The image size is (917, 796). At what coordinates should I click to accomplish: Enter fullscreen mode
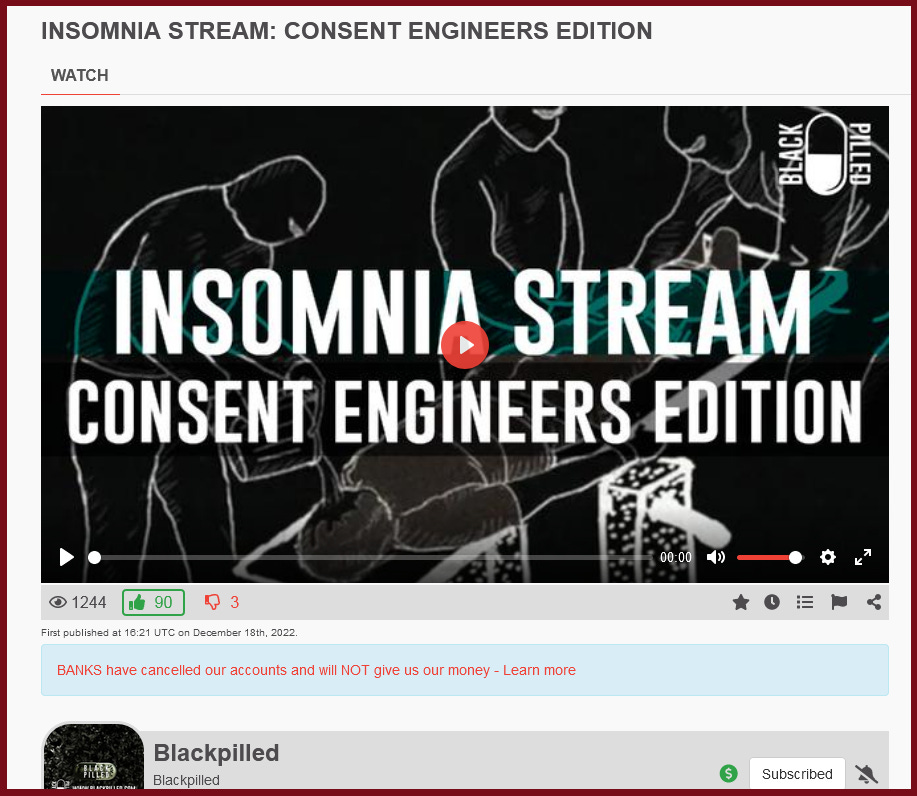863,557
